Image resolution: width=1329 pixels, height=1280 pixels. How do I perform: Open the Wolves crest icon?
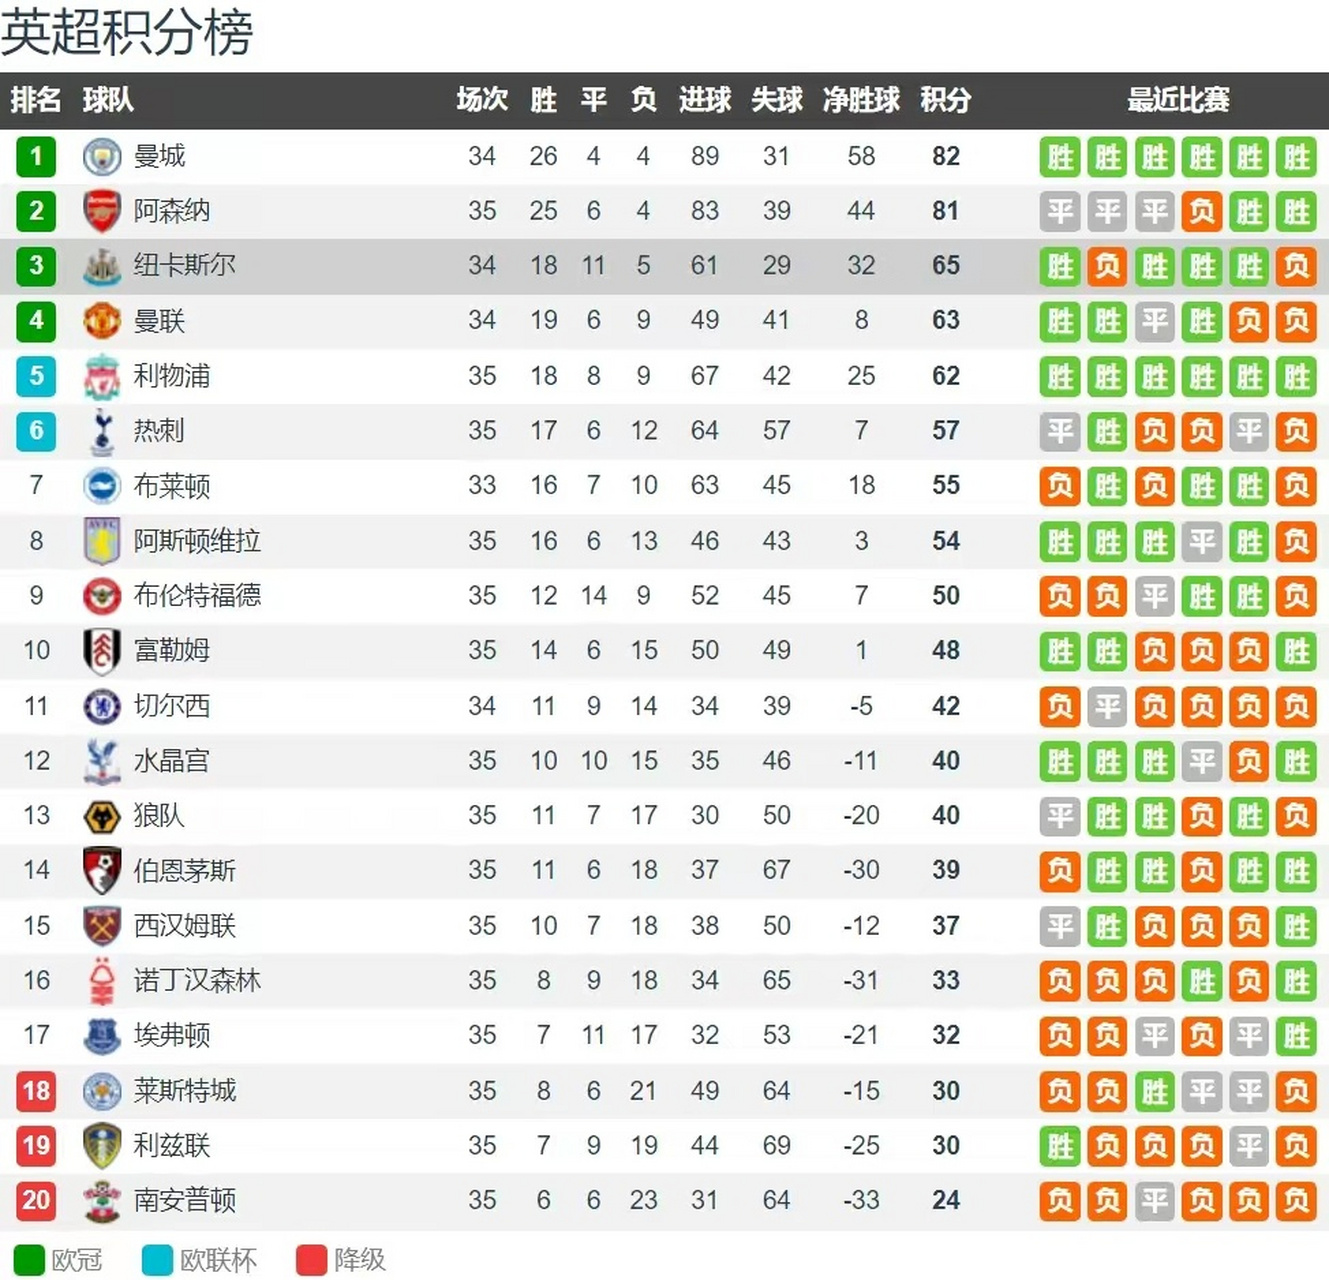[x=101, y=816]
